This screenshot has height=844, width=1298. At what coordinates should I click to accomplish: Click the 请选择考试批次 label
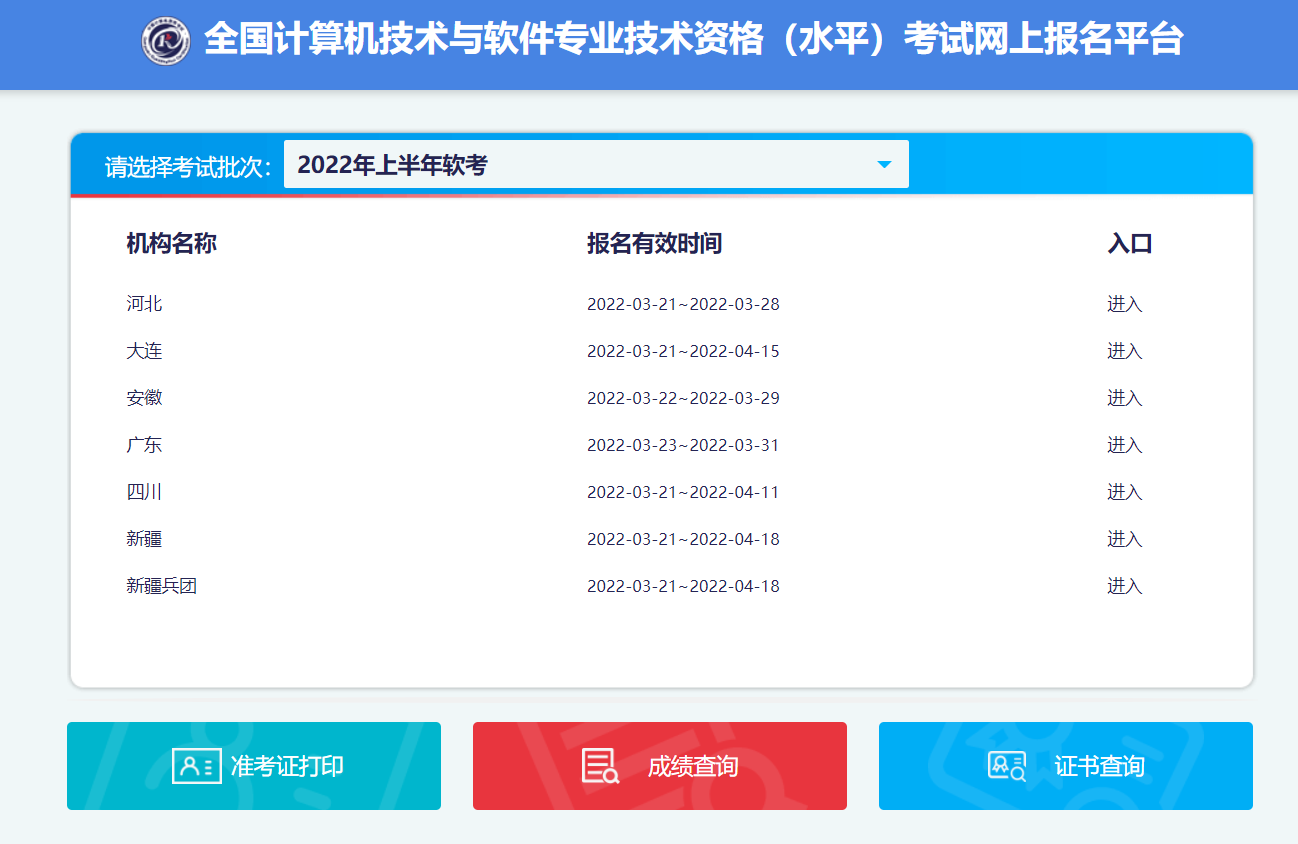coord(188,166)
